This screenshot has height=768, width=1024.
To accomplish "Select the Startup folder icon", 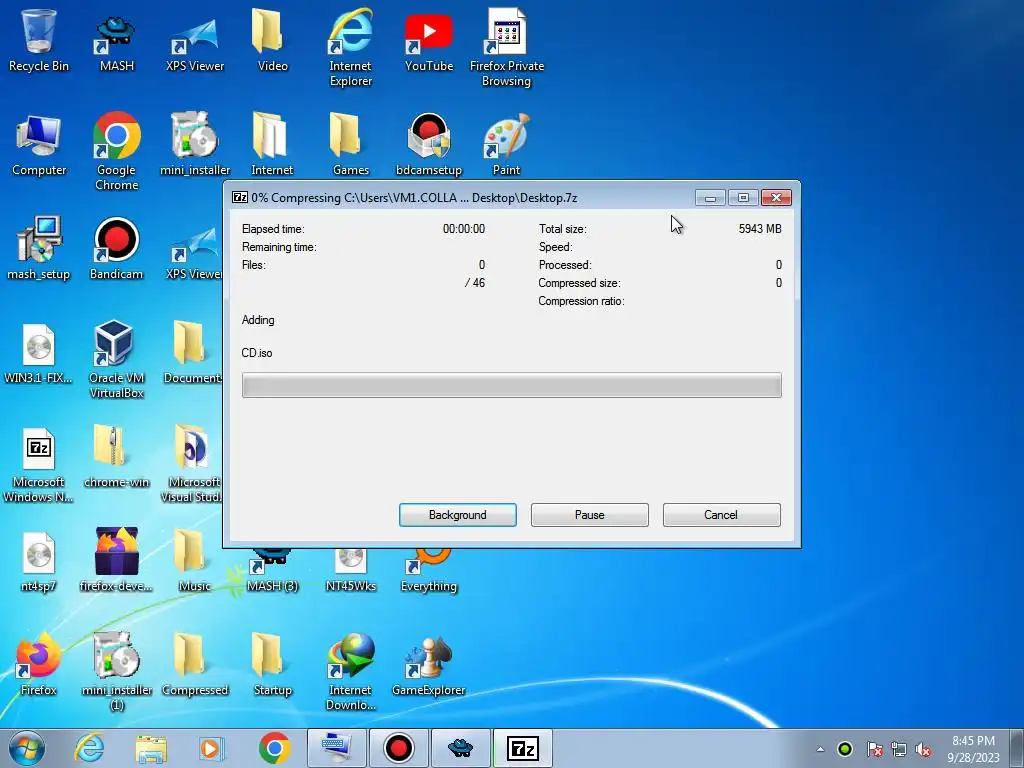I will click(x=272, y=664).
